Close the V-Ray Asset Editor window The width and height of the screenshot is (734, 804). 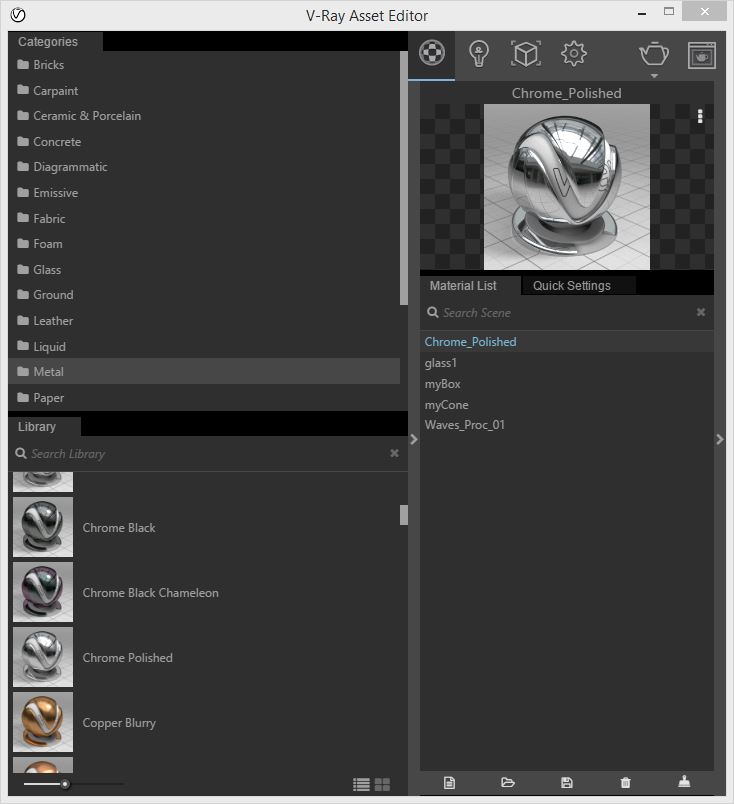705,11
